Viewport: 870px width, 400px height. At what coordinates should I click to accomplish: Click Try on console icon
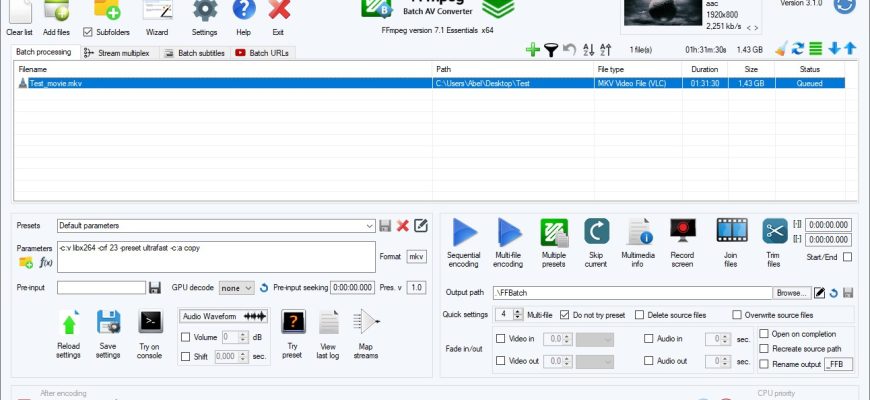click(150, 321)
